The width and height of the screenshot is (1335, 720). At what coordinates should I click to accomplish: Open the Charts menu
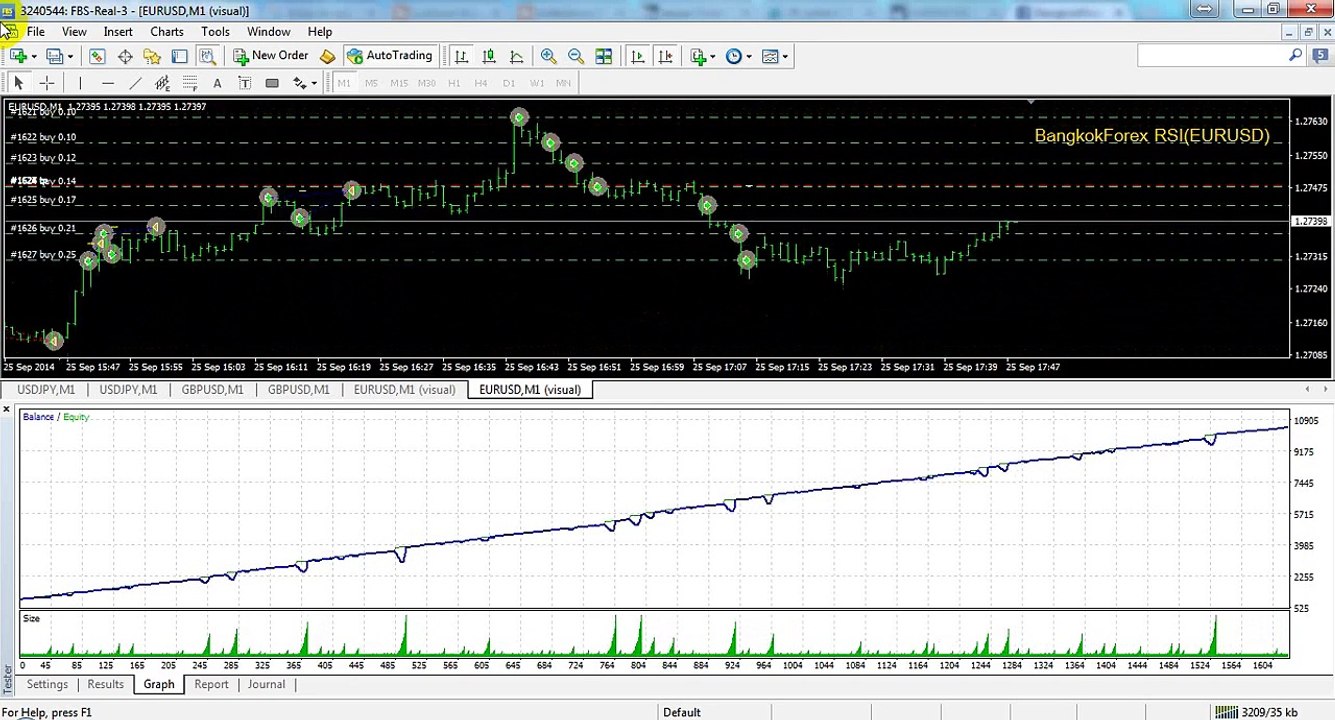click(x=167, y=32)
